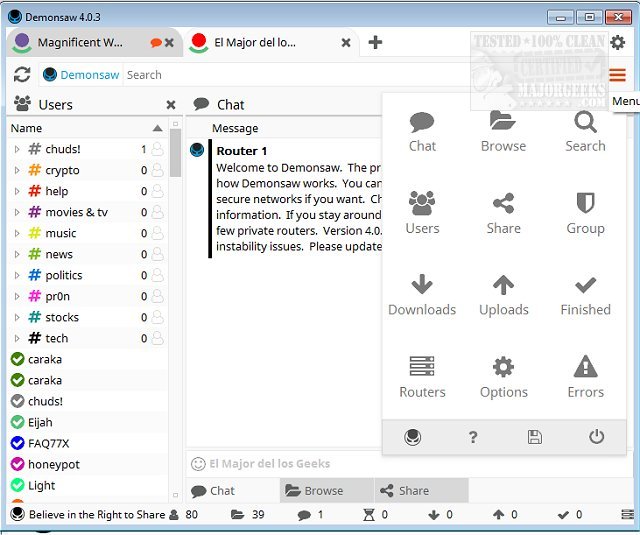
Task: Click the folder count icon in status bar
Action: [238, 515]
